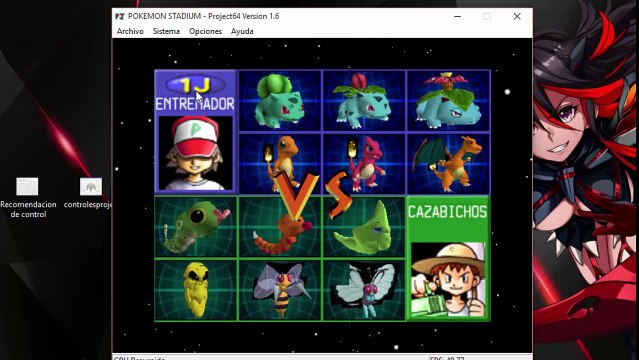Click the 1J player badge
The height and width of the screenshot is (360, 639).
[x=195, y=85]
